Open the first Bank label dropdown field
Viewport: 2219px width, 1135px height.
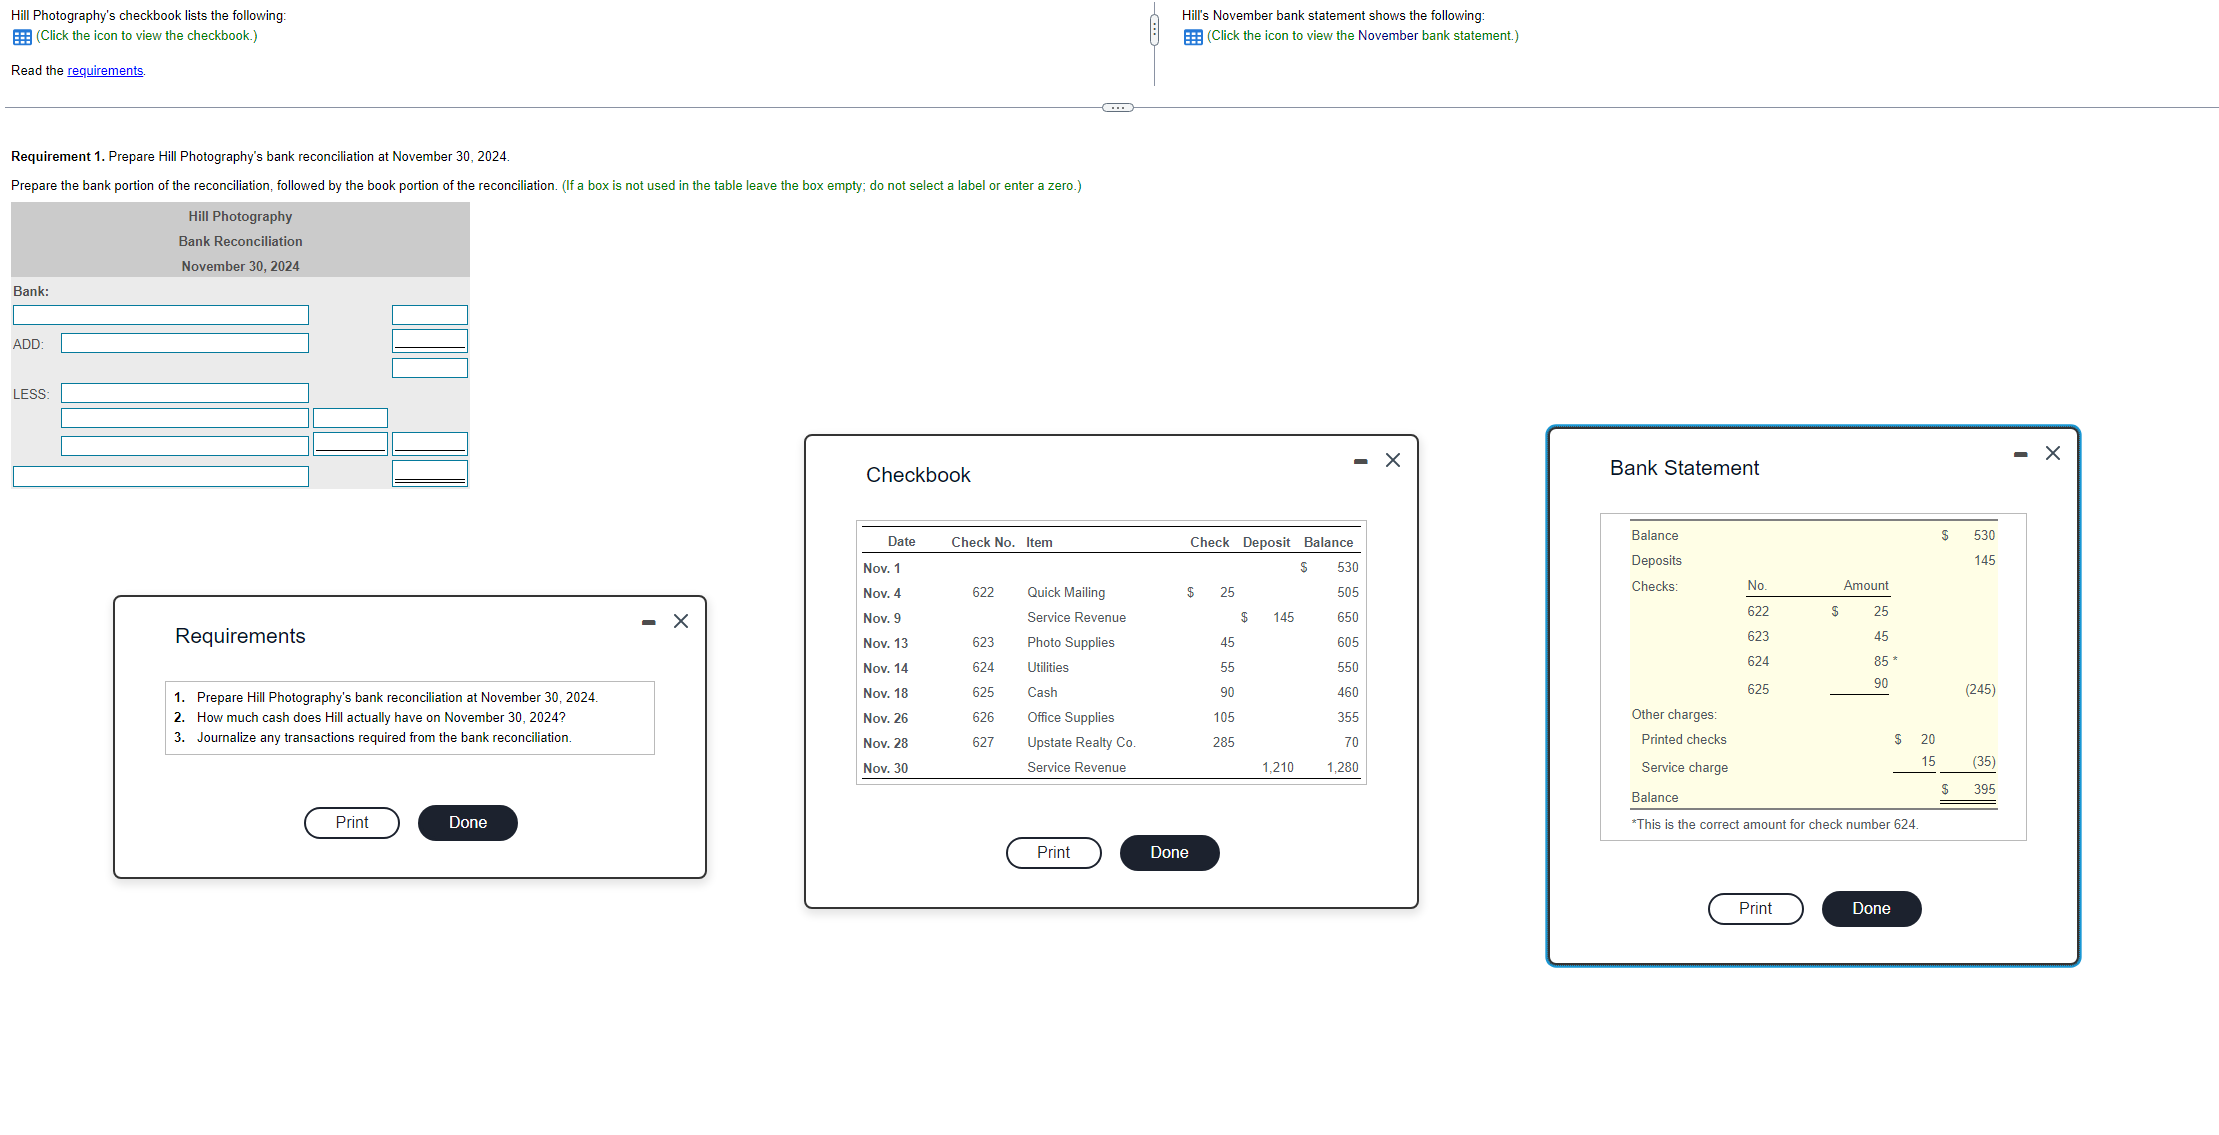pos(160,315)
